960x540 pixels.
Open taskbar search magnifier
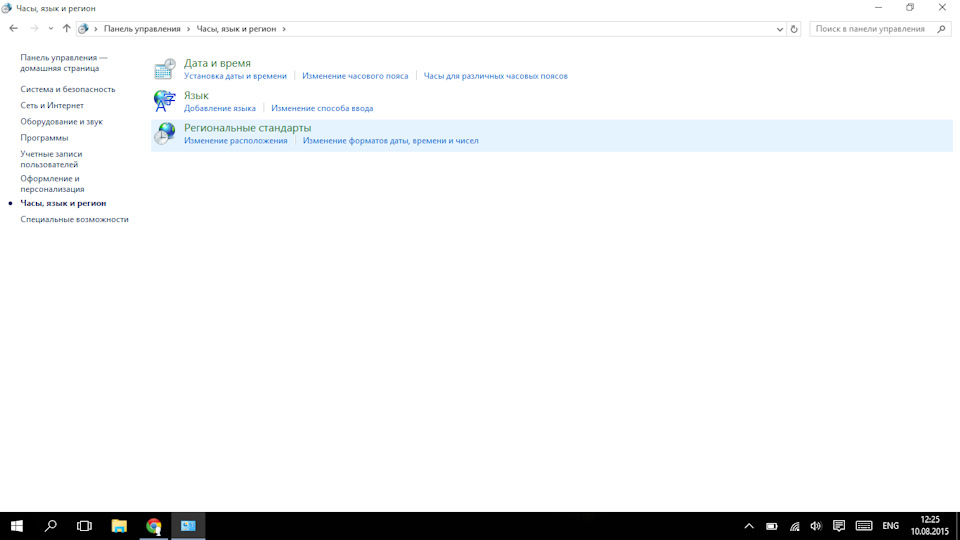pyautogui.click(x=51, y=526)
